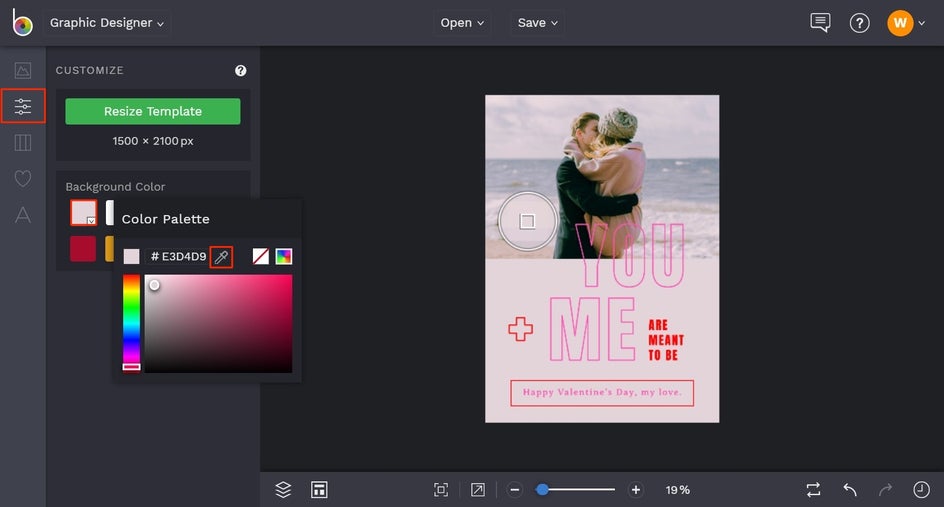This screenshot has height=507, width=944.
Task: Click the zoom out minus button
Action: click(x=515, y=490)
